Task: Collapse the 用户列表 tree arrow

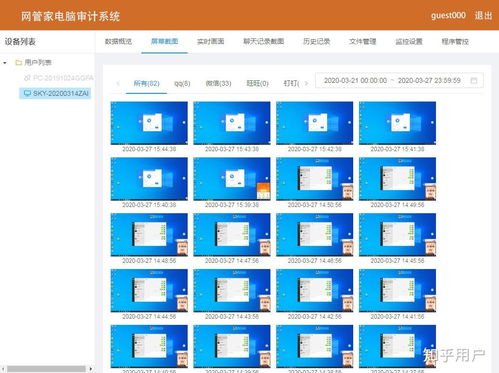Action: [5, 63]
